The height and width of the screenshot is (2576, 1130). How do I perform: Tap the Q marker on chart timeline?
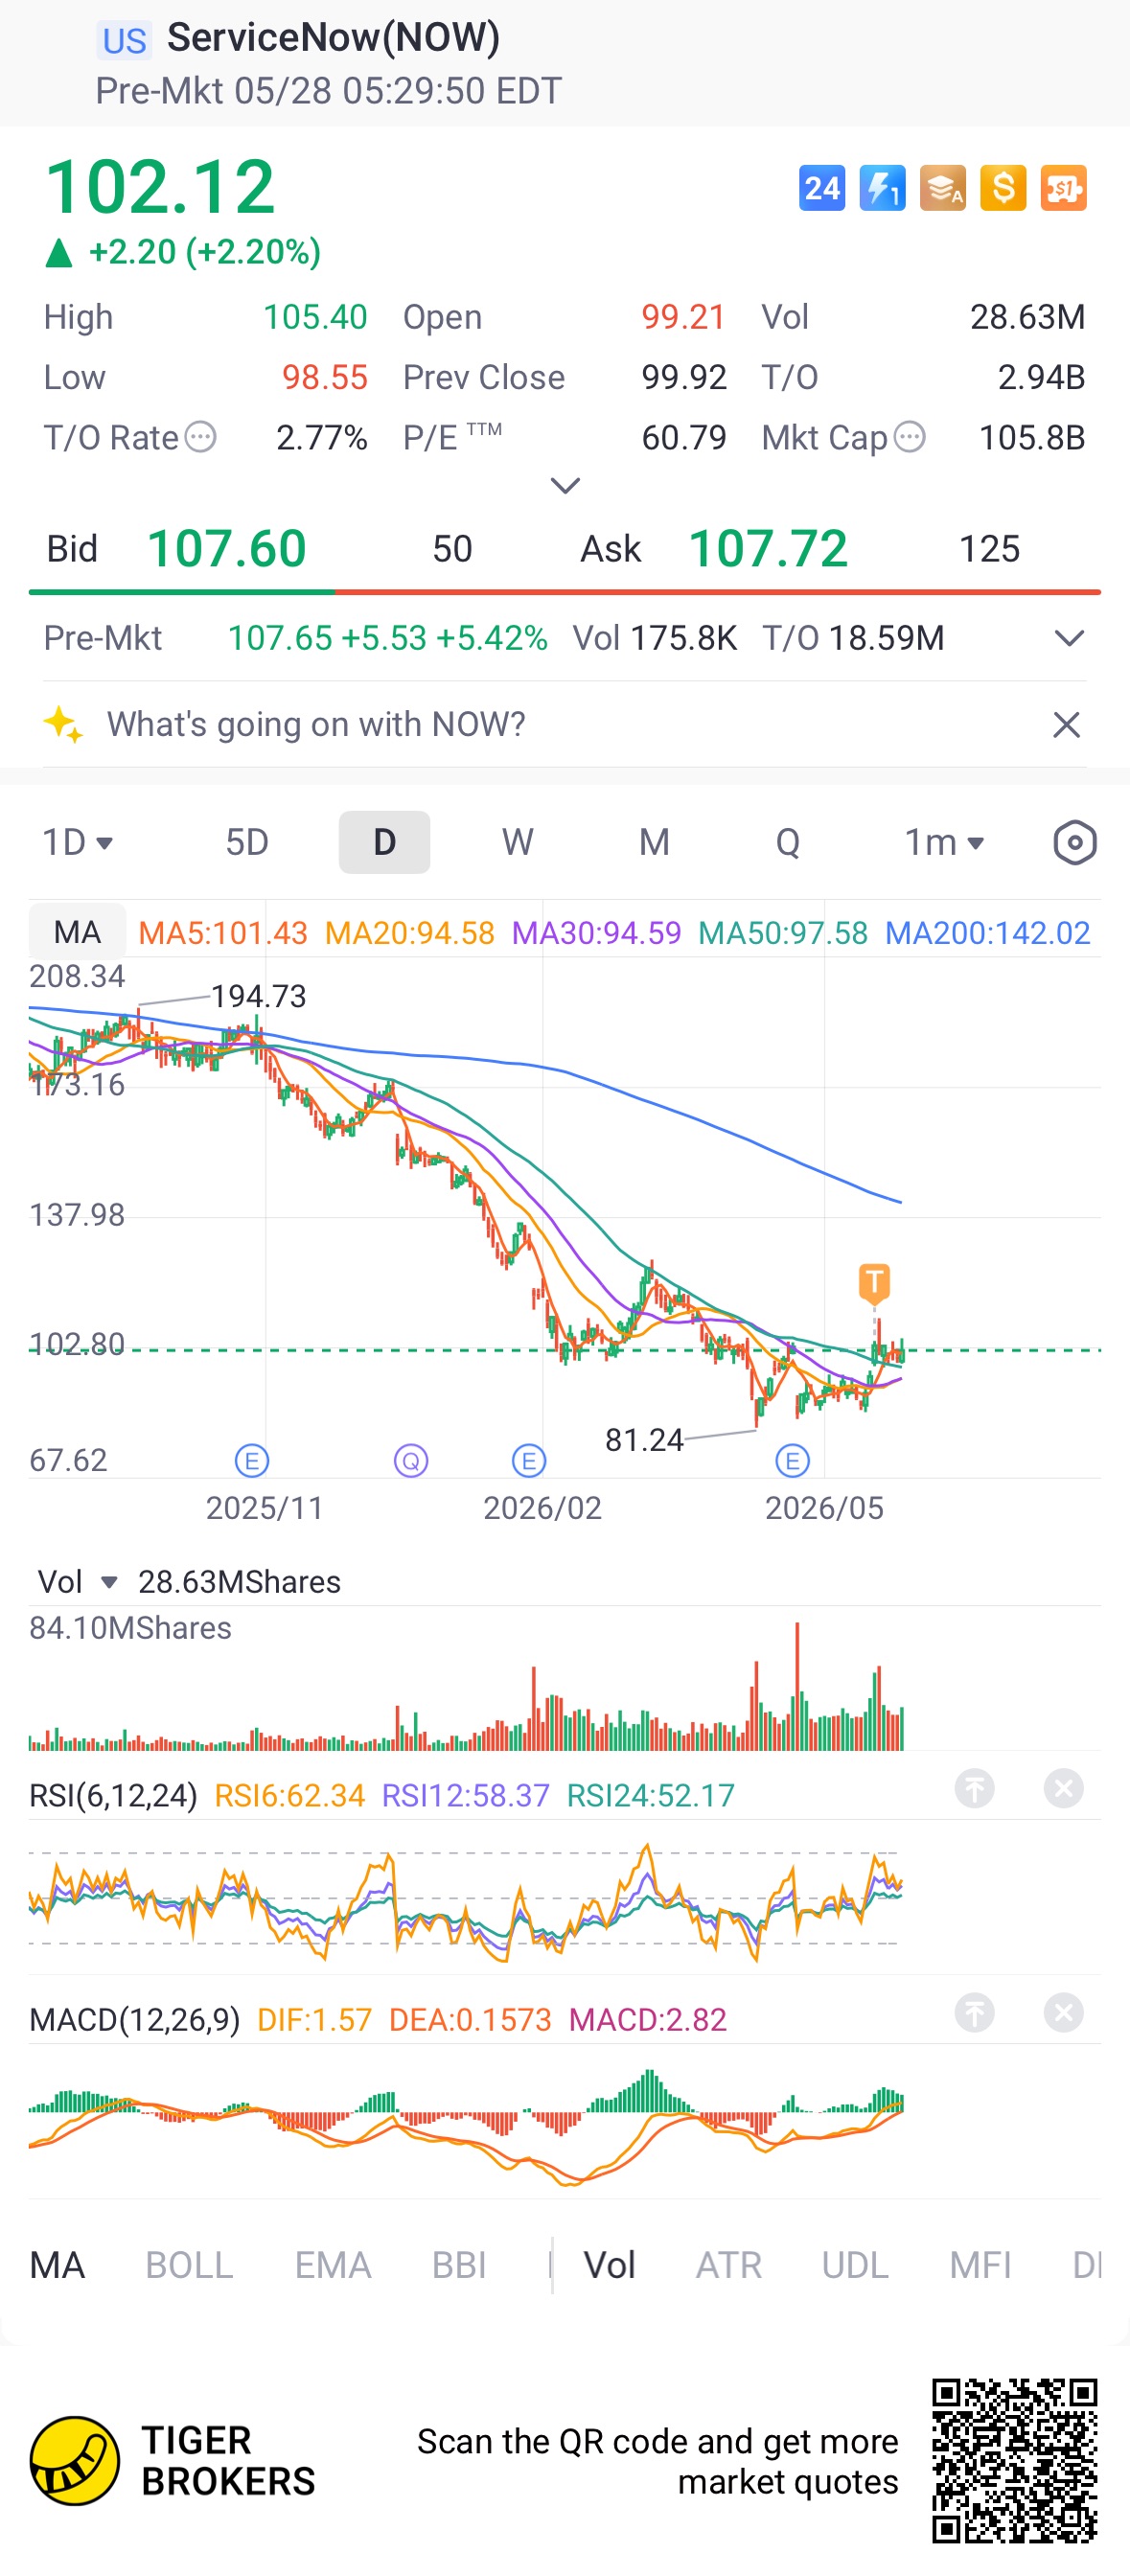[411, 1461]
